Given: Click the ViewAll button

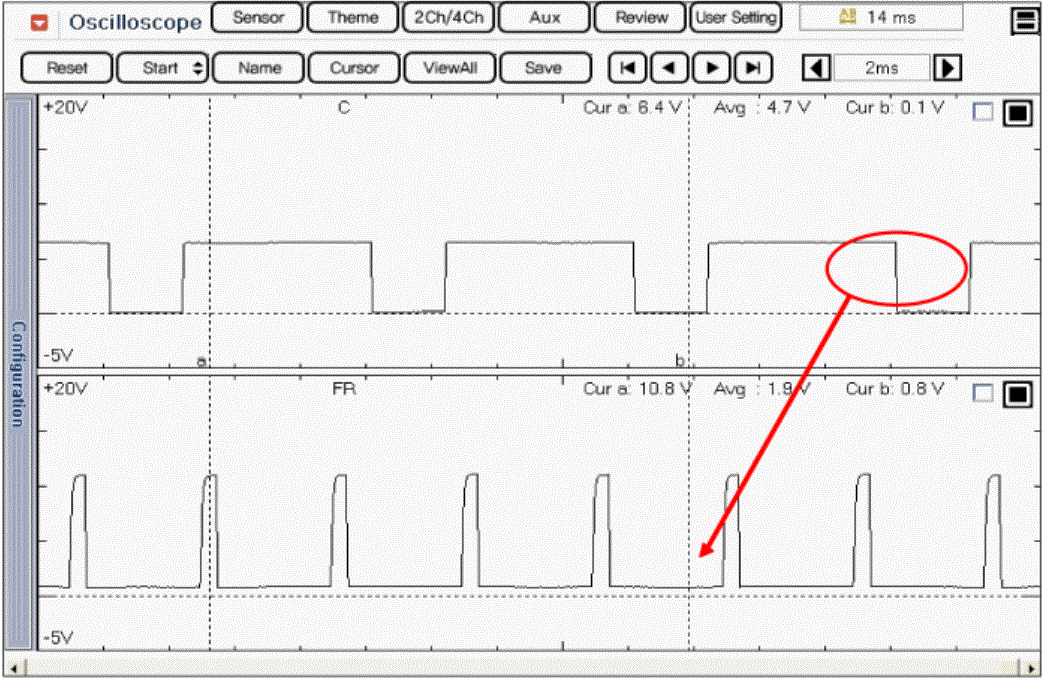Looking at the screenshot, I should (448, 68).
